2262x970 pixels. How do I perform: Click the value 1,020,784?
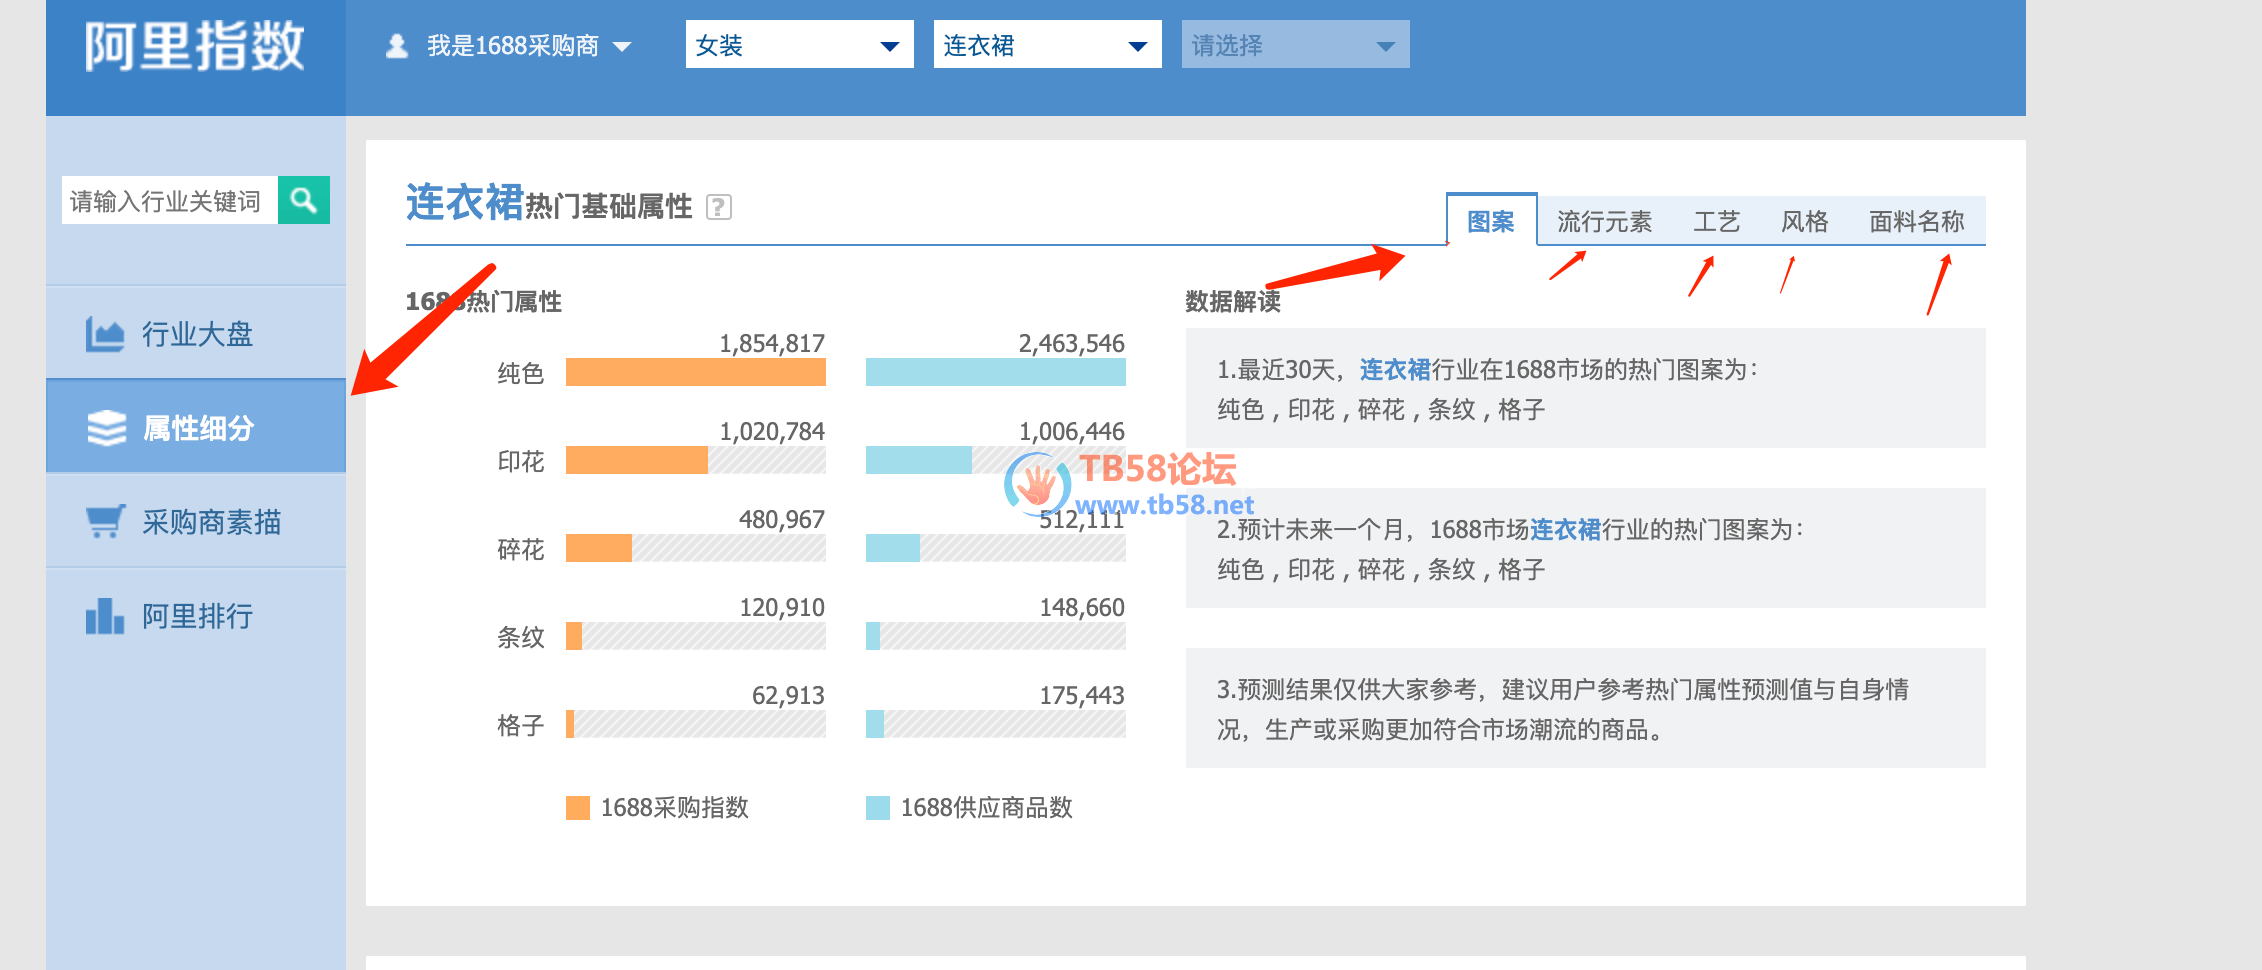[772, 432]
